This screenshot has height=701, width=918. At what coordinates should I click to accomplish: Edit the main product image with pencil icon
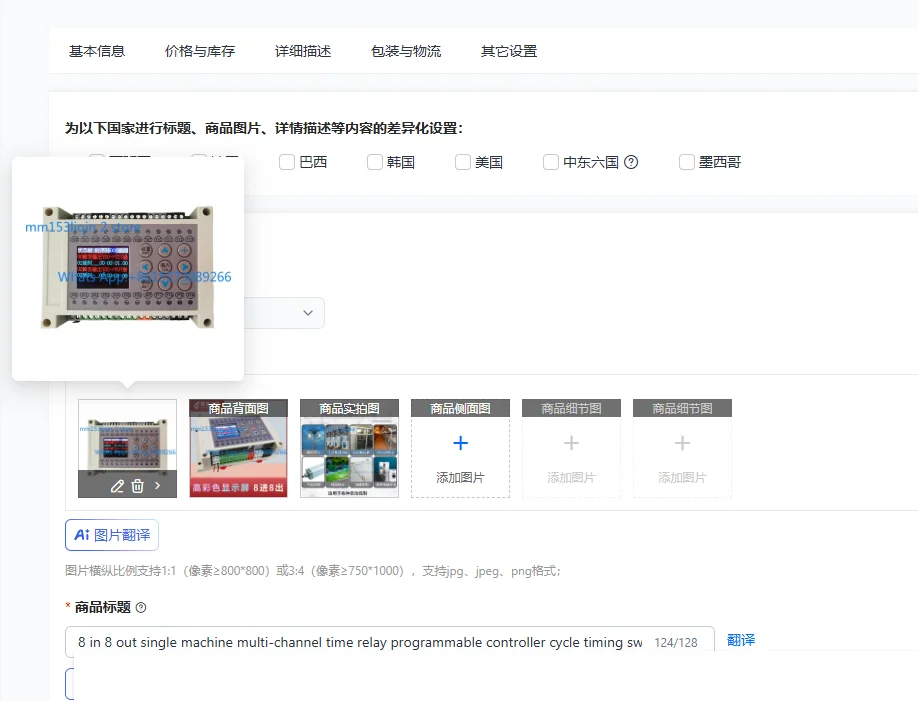tap(117, 486)
